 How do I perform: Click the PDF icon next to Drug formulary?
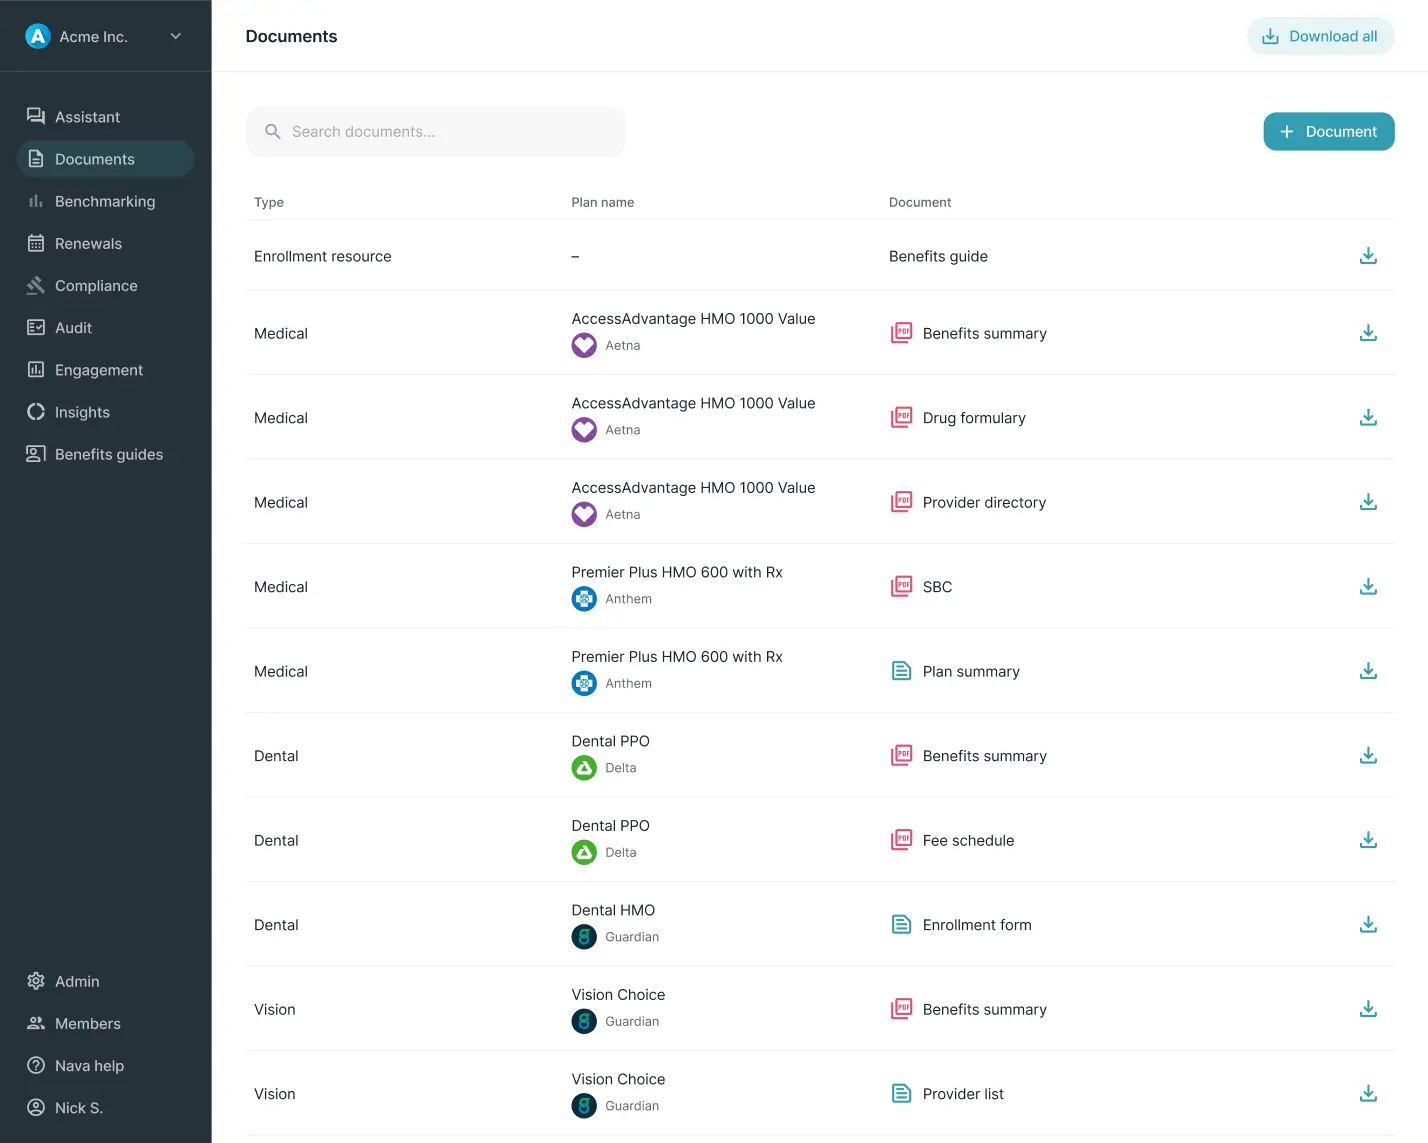(x=901, y=417)
